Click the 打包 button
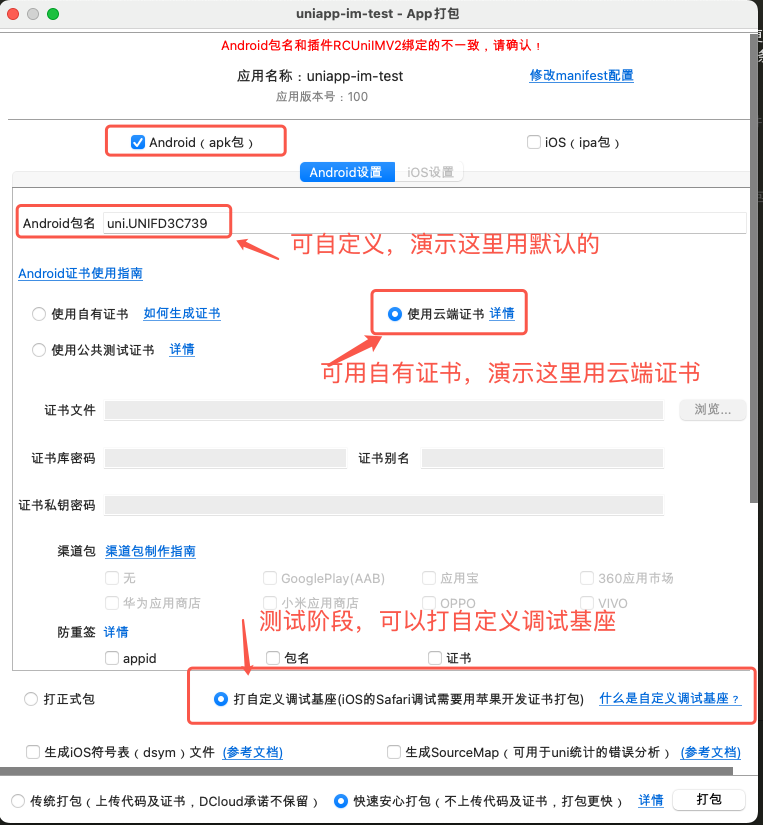Image resolution: width=763 pixels, height=825 pixels. pos(708,800)
